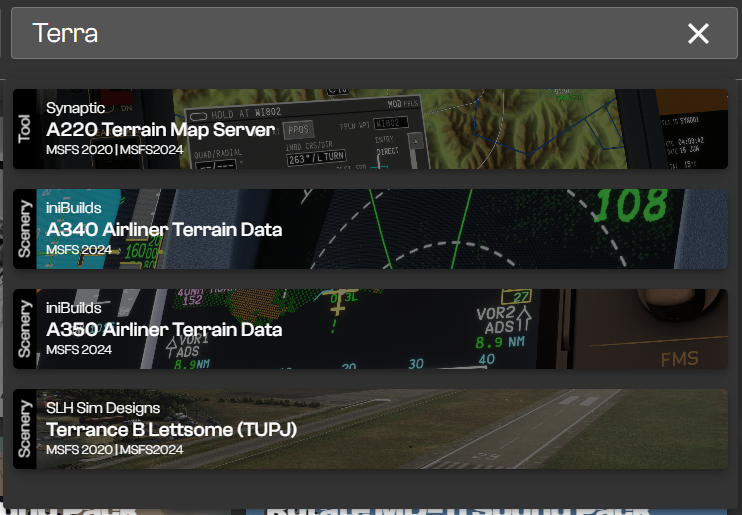Click MSFS 2020 | MSFS2024 under A220 Terrain
The height and width of the screenshot is (515, 742).
pyautogui.click(x=115, y=150)
